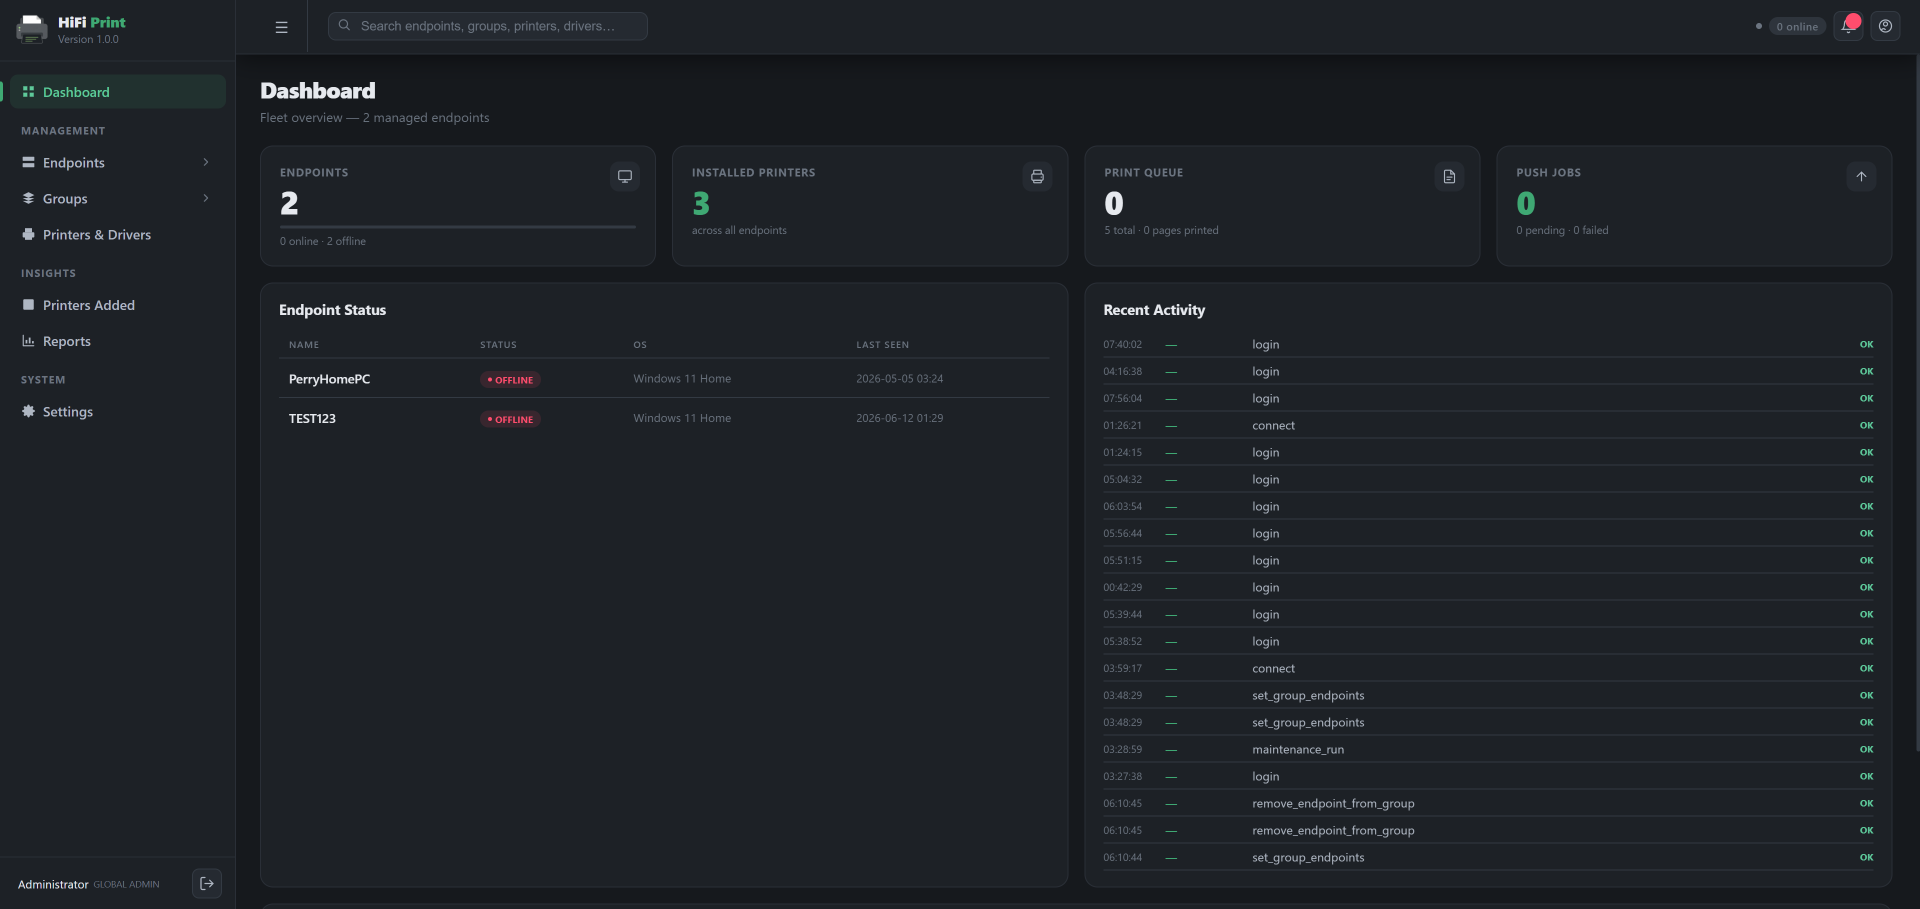
Task: Click the Endpoints online progress bar
Action: [x=458, y=227]
